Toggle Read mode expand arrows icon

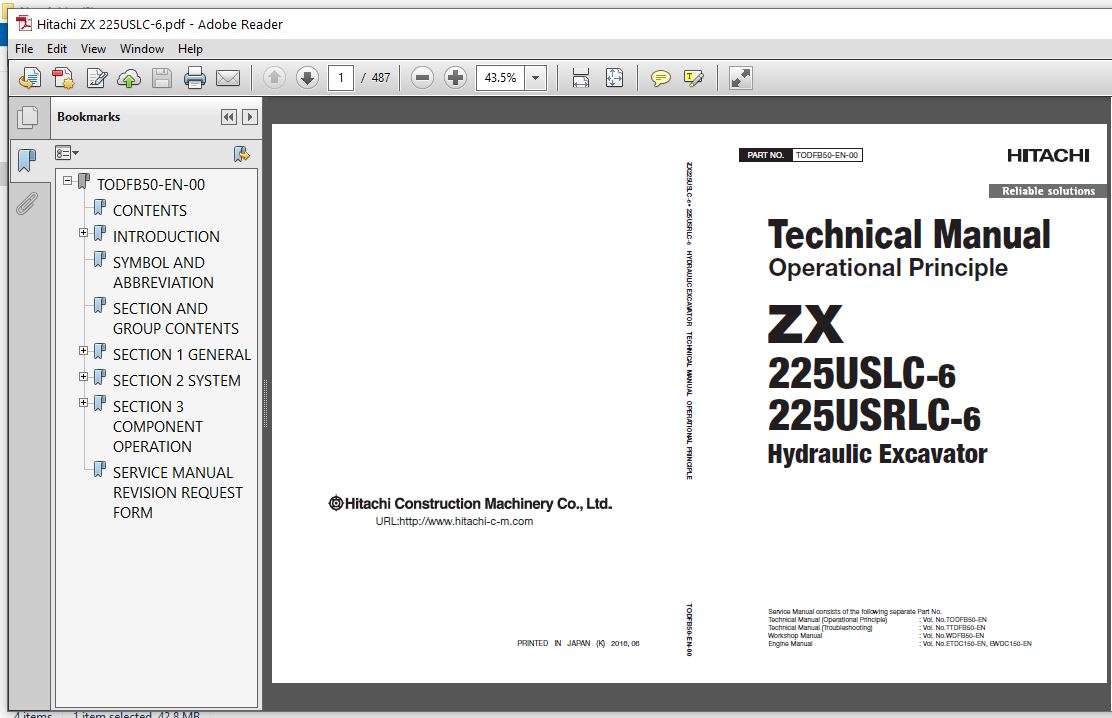click(x=740, y=78)
